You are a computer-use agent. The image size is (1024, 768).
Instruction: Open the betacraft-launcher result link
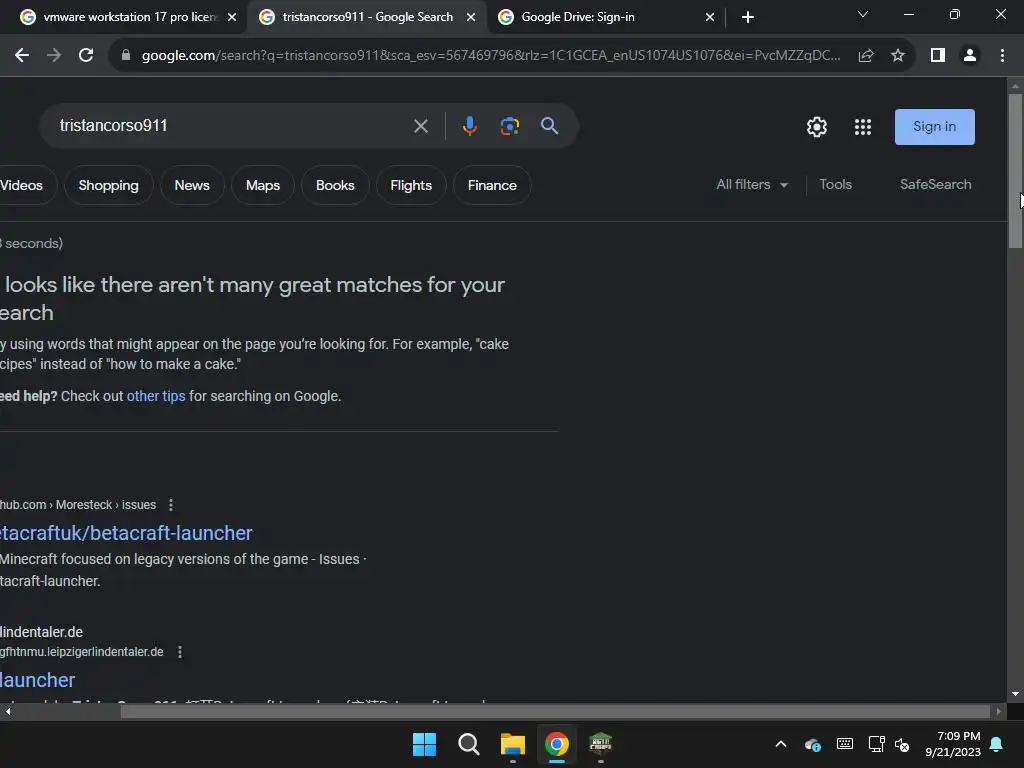[126, 533]
